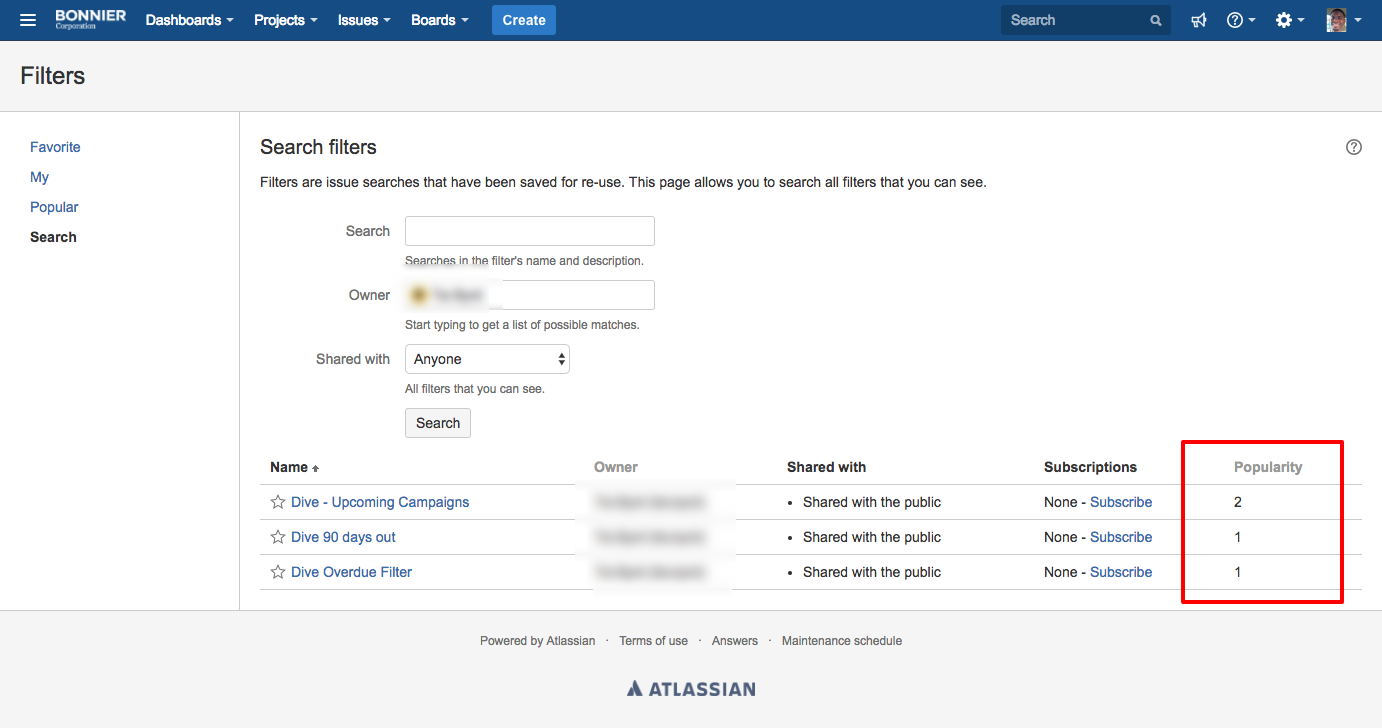Open the Atlassian logo link in footer
The width and height of the screenshot is (1382, 728).
click(691, 688)
